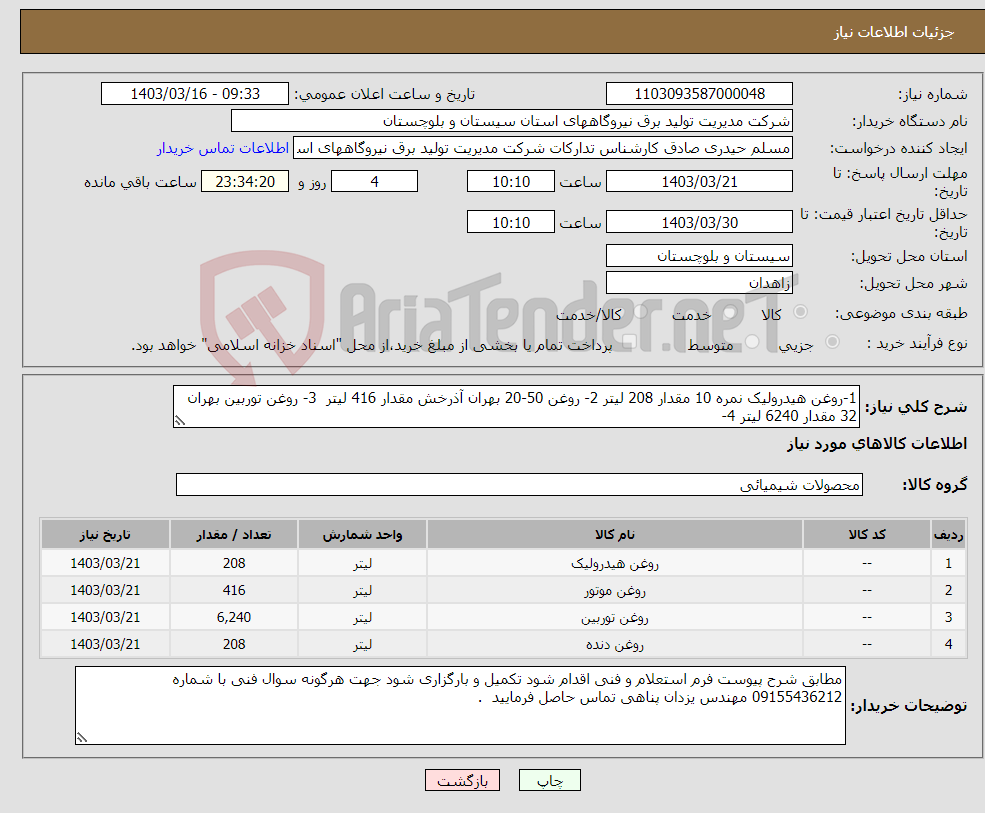Screen dimensions: 985x813
Task: Click the request creator name field
Action: point(543,148)
